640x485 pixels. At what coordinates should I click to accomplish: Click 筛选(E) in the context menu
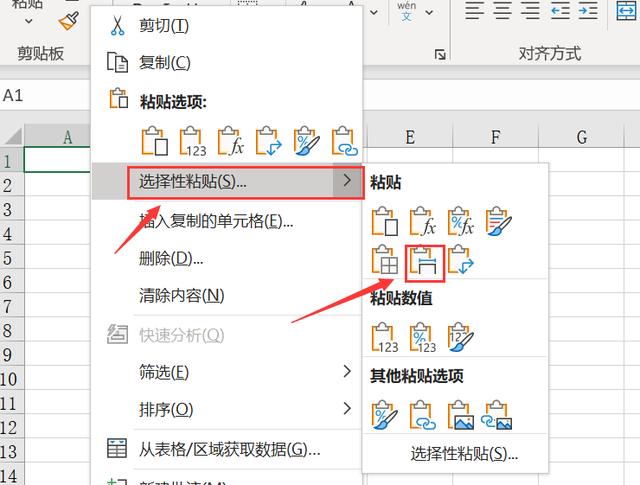(164, 372)
